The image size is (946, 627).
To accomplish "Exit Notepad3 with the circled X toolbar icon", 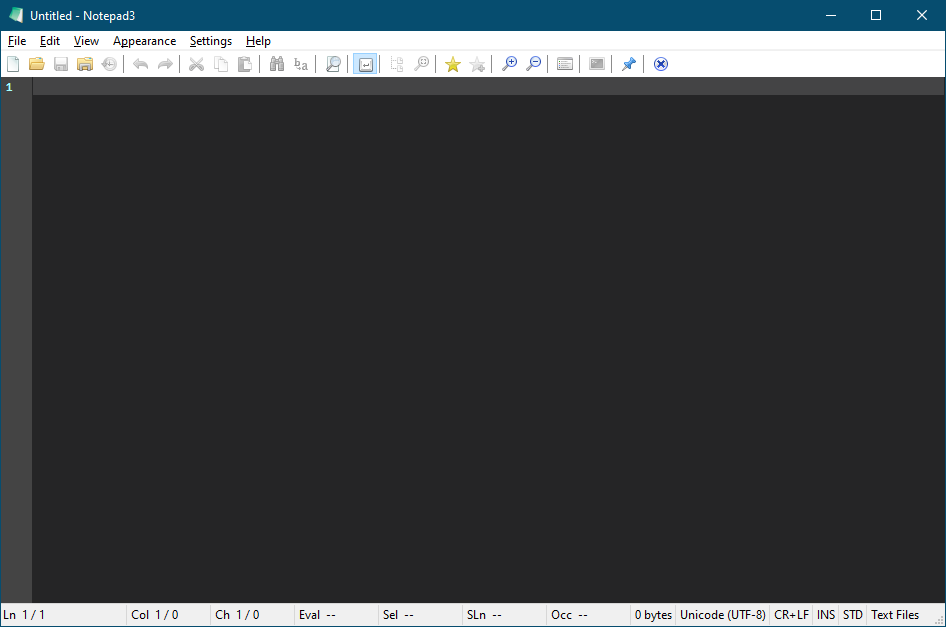I will click(660, 63).
